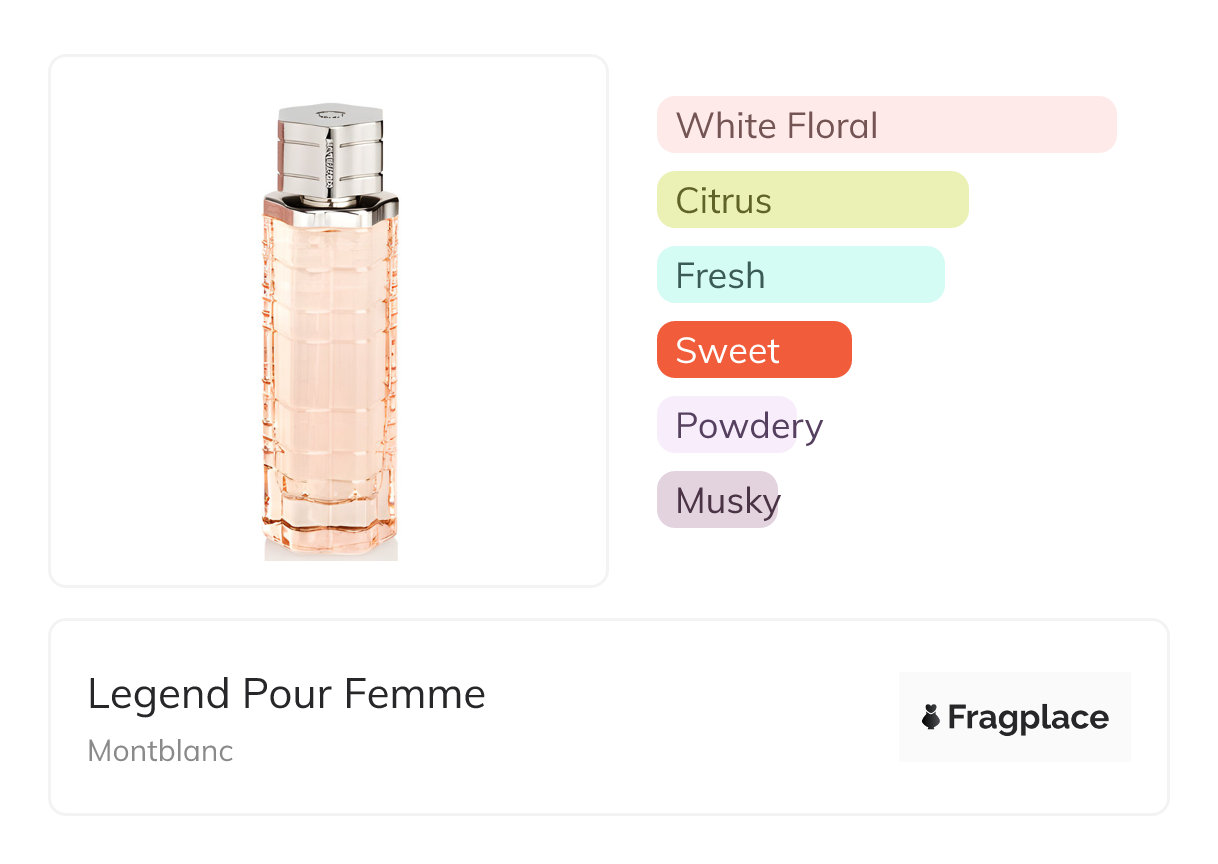The image size is (1218, 864).
Task: Open the Legend Pour Femme title
Action: (x=286, y=694)
